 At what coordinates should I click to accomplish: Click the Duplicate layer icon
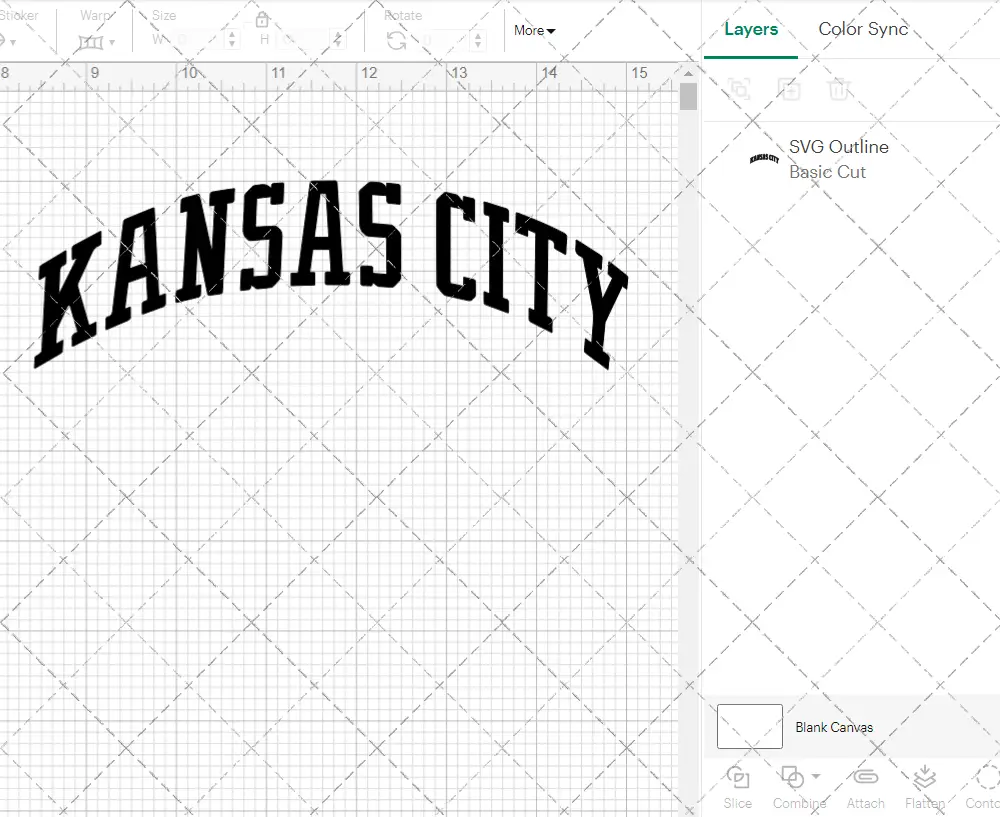click(x=790, y=89)
